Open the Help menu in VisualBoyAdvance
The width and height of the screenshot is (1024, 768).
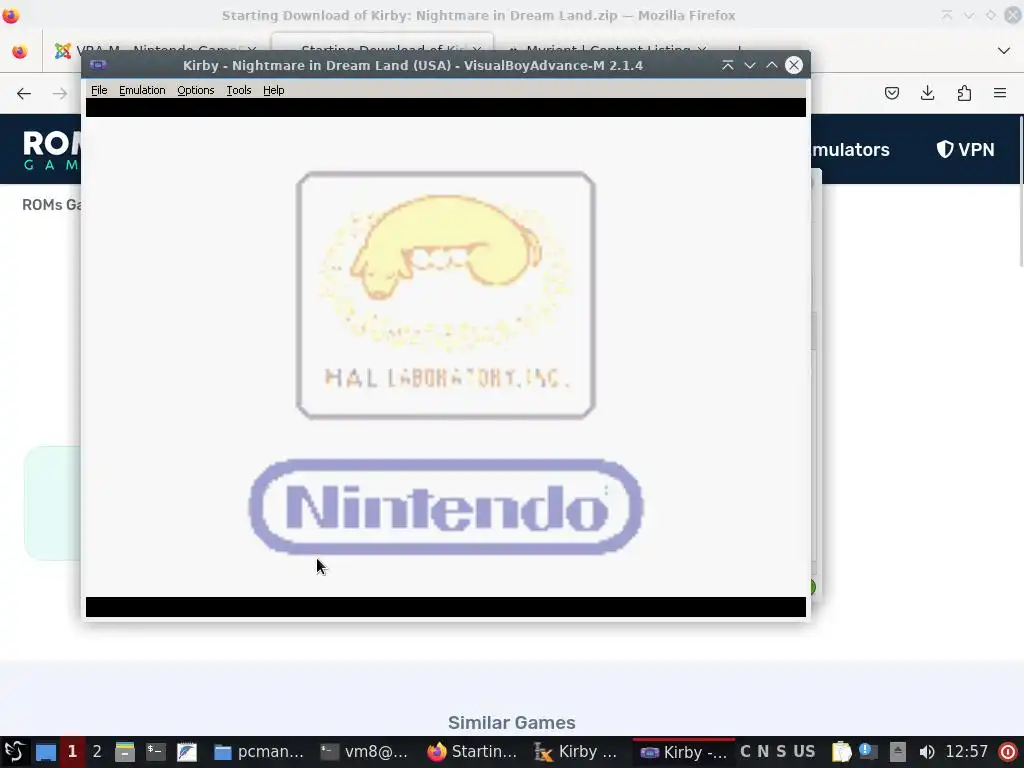click(274, 90)
